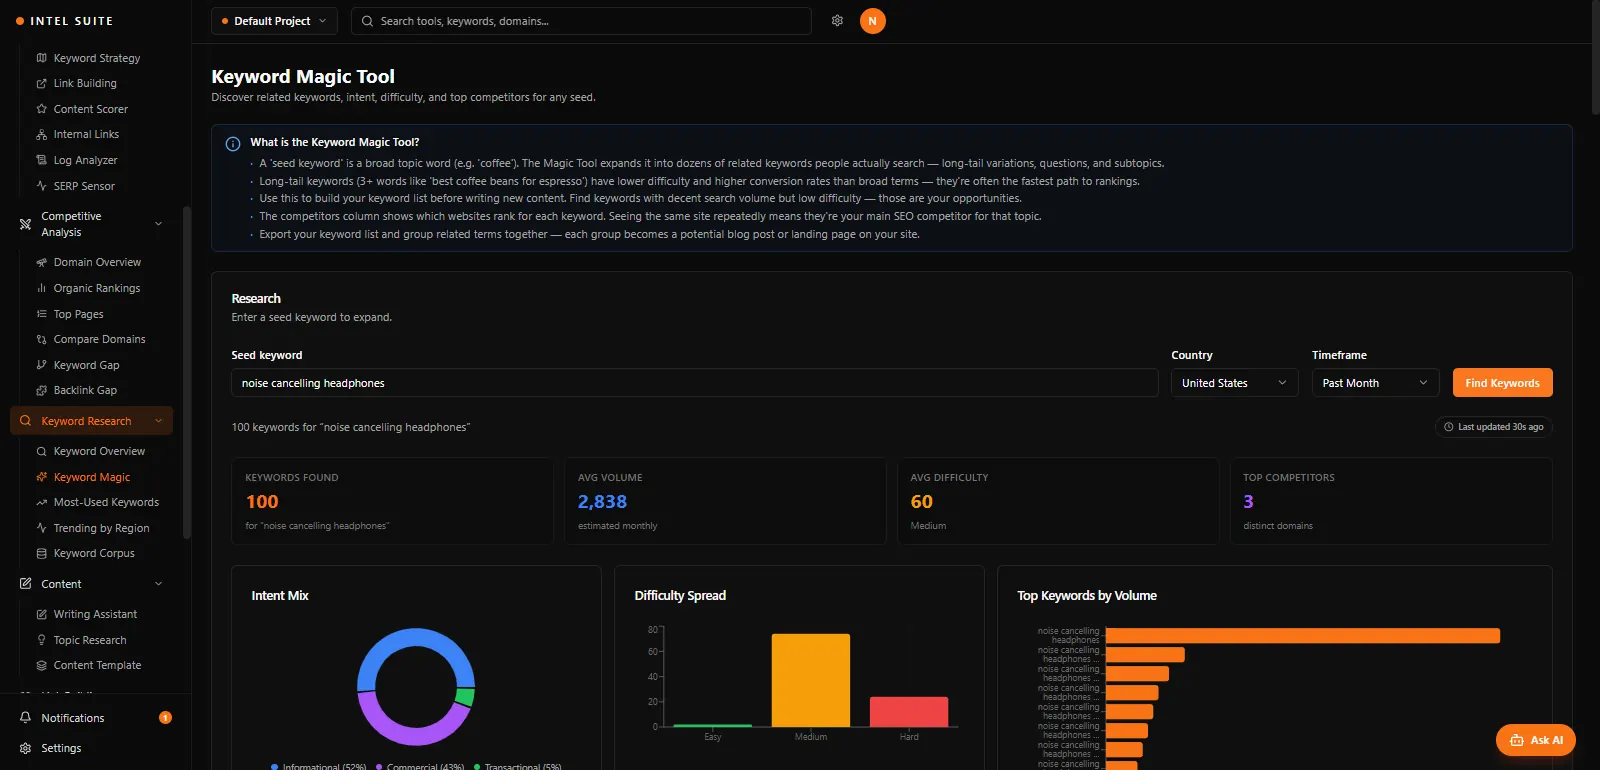Open the Default Project dropdown
Image resolution: width=1600 pixels, height=770 pixels.
(274, 21)
